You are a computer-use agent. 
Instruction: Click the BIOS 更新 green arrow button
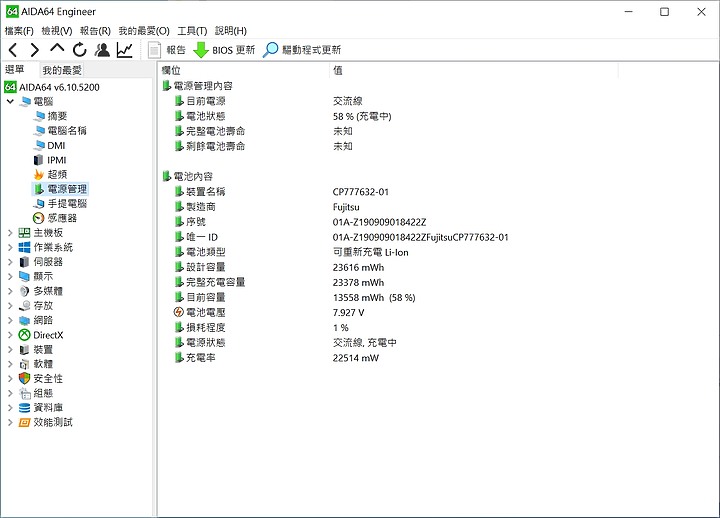pyautogui.click(x=224, y=50)
